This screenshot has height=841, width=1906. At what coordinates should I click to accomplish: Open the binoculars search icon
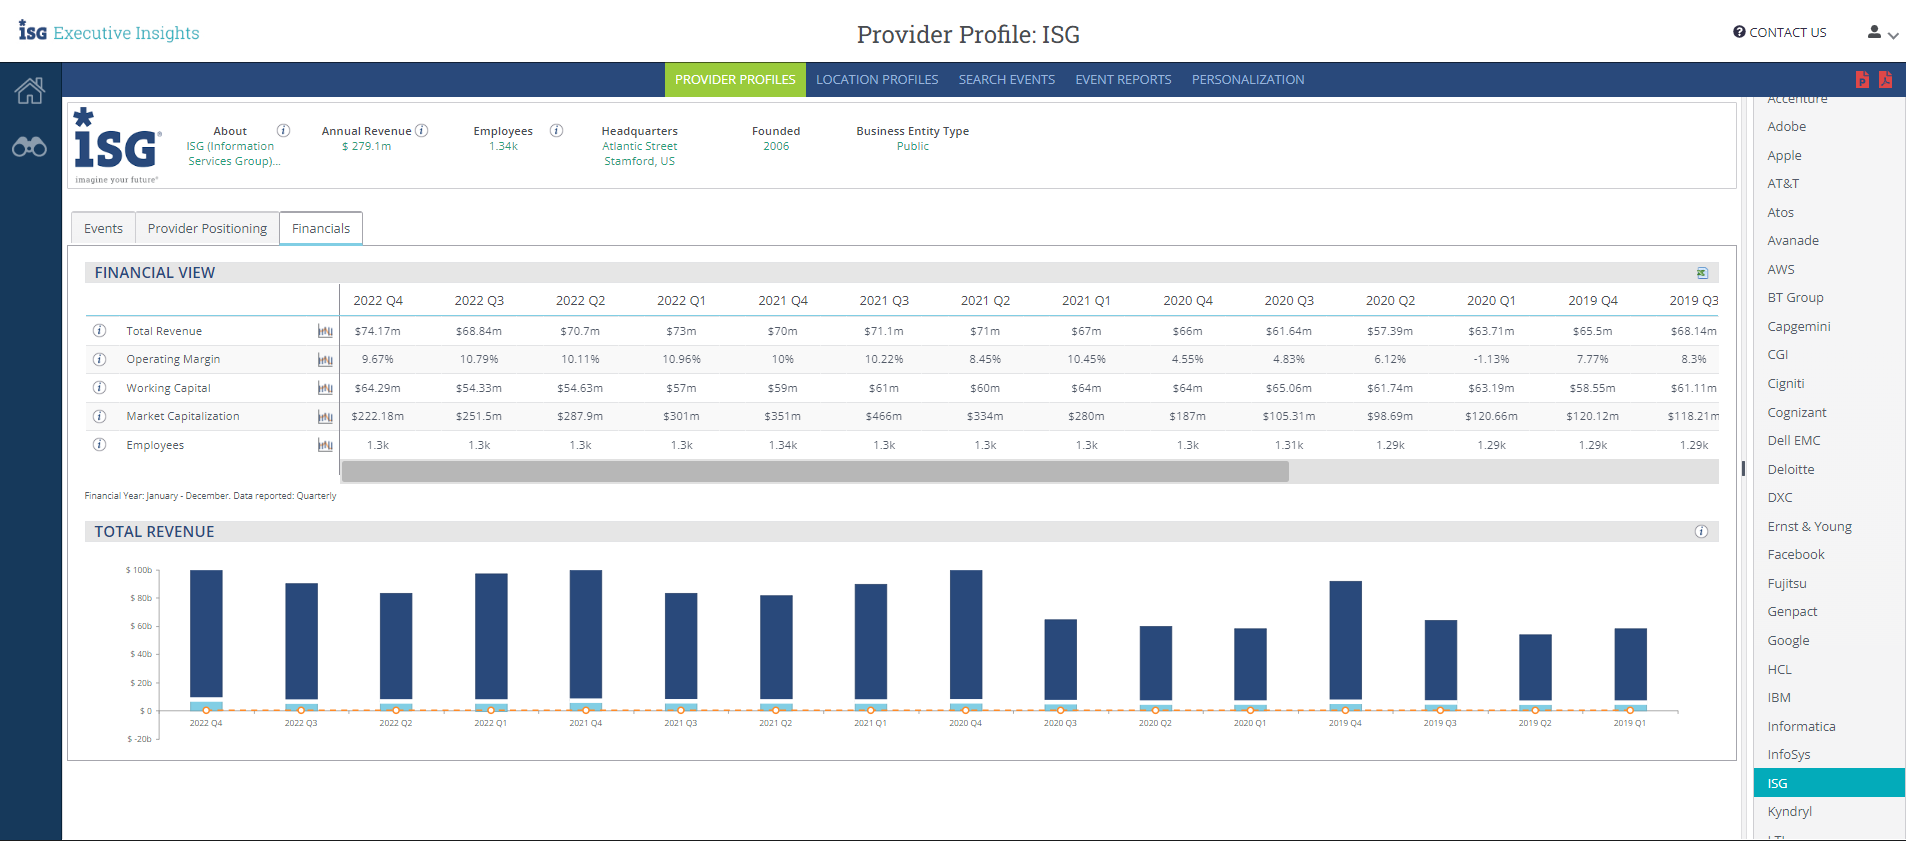tap(29, 147)
